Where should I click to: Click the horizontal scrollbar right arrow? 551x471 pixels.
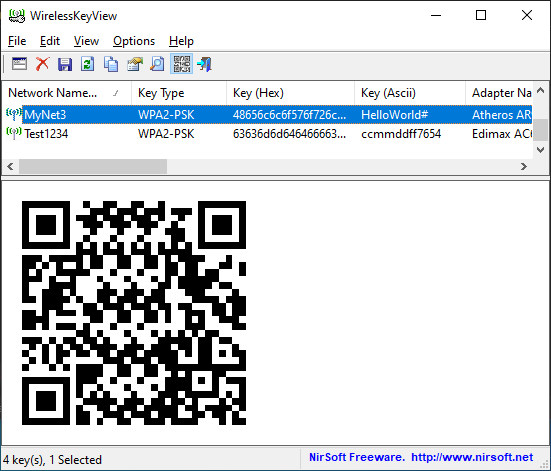pos(524,166)
